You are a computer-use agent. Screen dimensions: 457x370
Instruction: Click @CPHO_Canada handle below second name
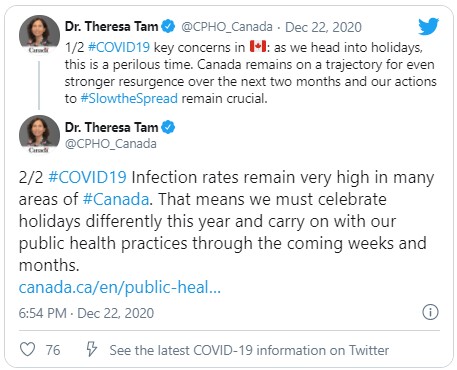111,144
